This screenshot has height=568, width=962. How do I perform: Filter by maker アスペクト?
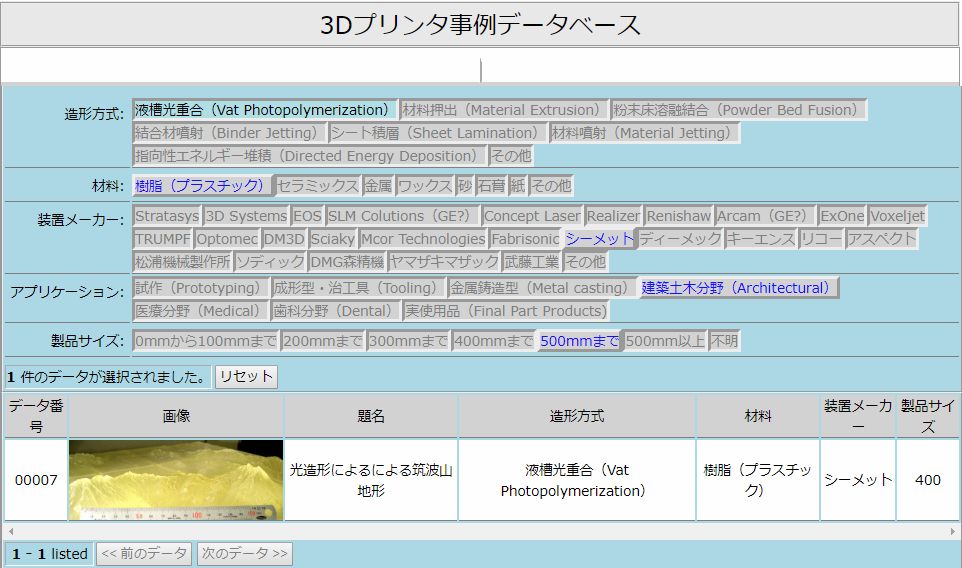882,239
